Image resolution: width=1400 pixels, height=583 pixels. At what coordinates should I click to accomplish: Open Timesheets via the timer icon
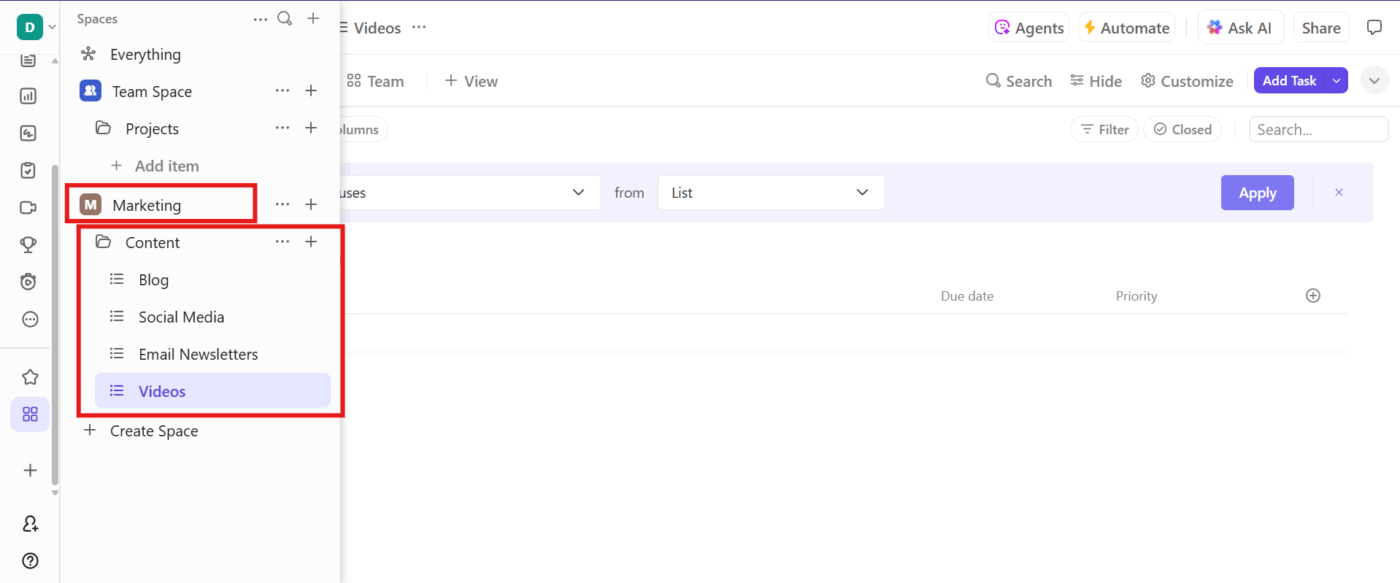tap(29, 281)
